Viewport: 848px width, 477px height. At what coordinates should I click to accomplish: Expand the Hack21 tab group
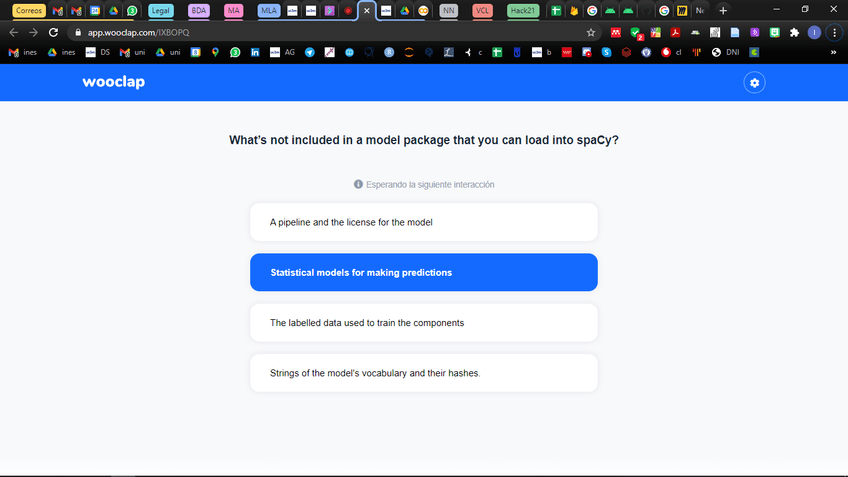tap(522, 10)
